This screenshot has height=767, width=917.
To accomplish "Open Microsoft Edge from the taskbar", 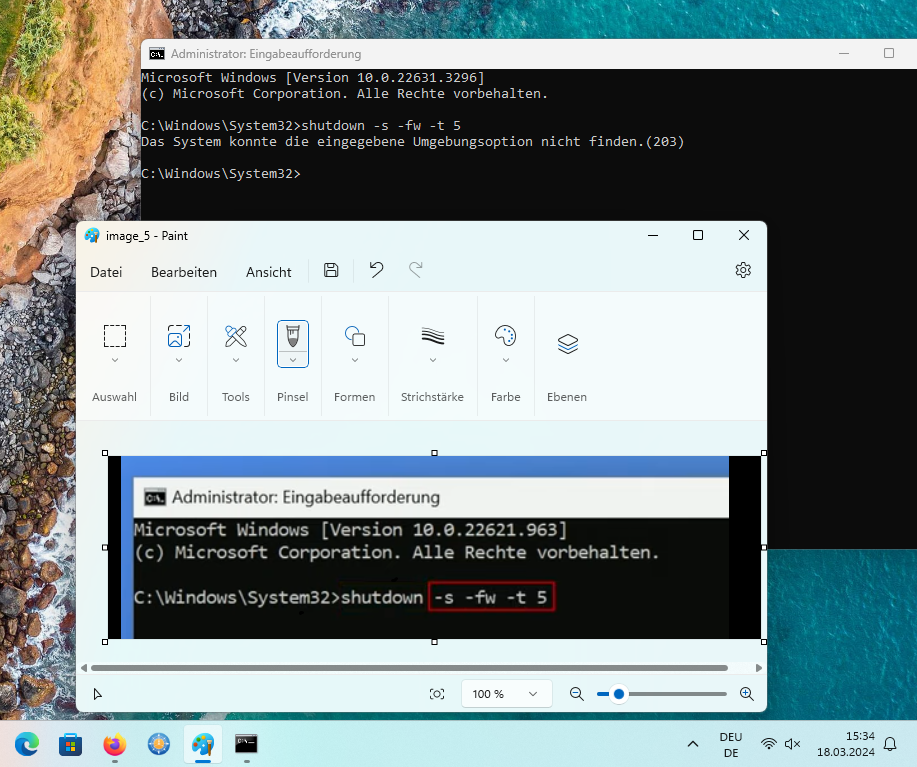I will tap(27, 744).
